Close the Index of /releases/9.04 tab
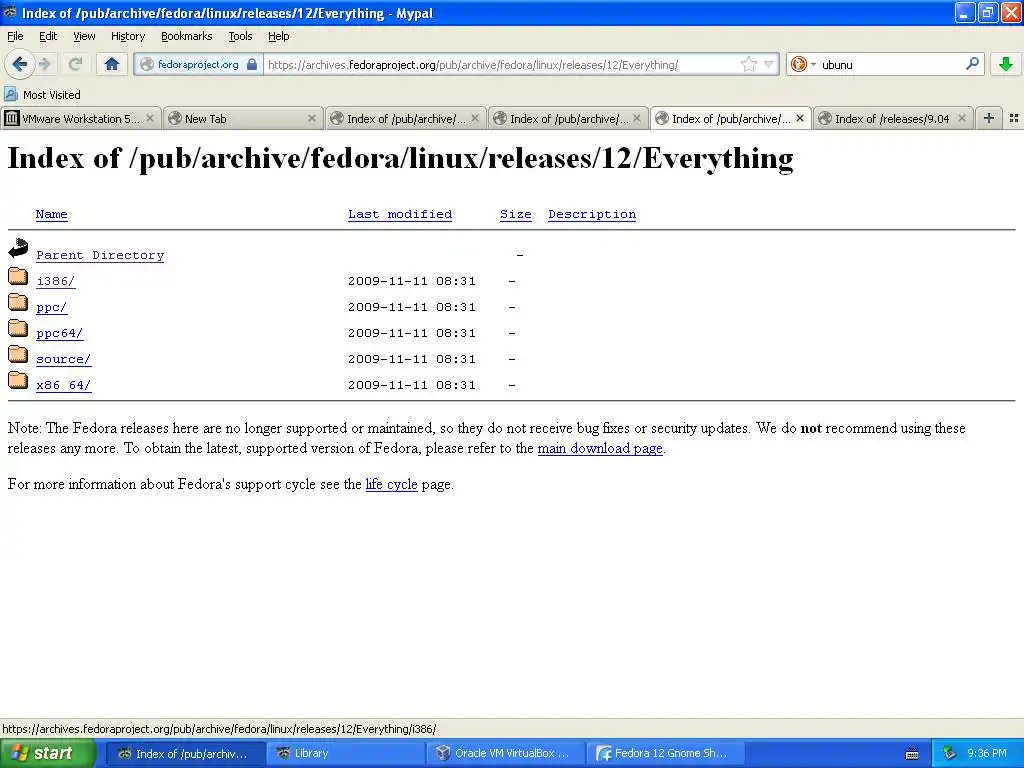This screenshot has height=768, width=1024. [961, 118]
